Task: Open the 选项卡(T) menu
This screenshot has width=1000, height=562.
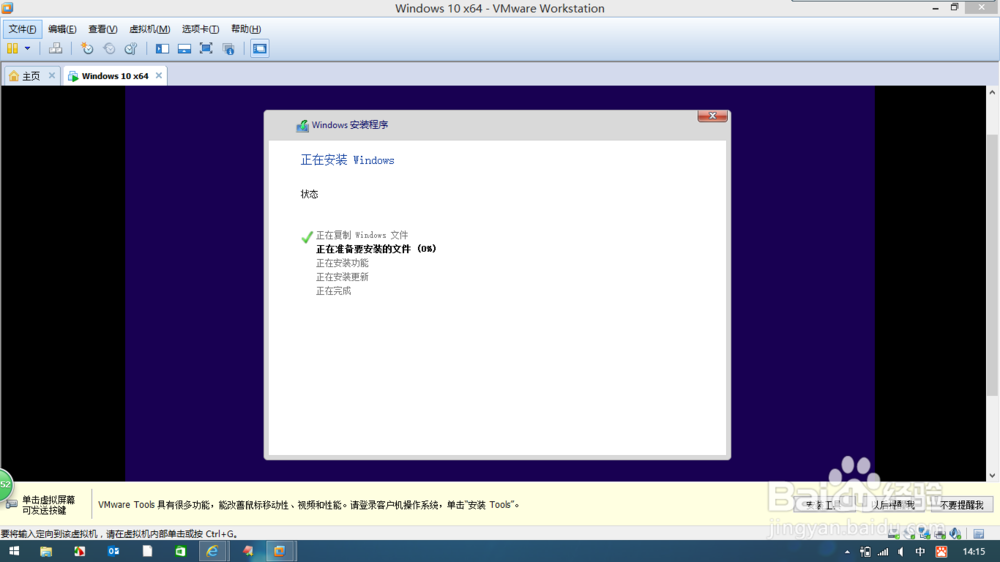Action: (x=200, y=29)
